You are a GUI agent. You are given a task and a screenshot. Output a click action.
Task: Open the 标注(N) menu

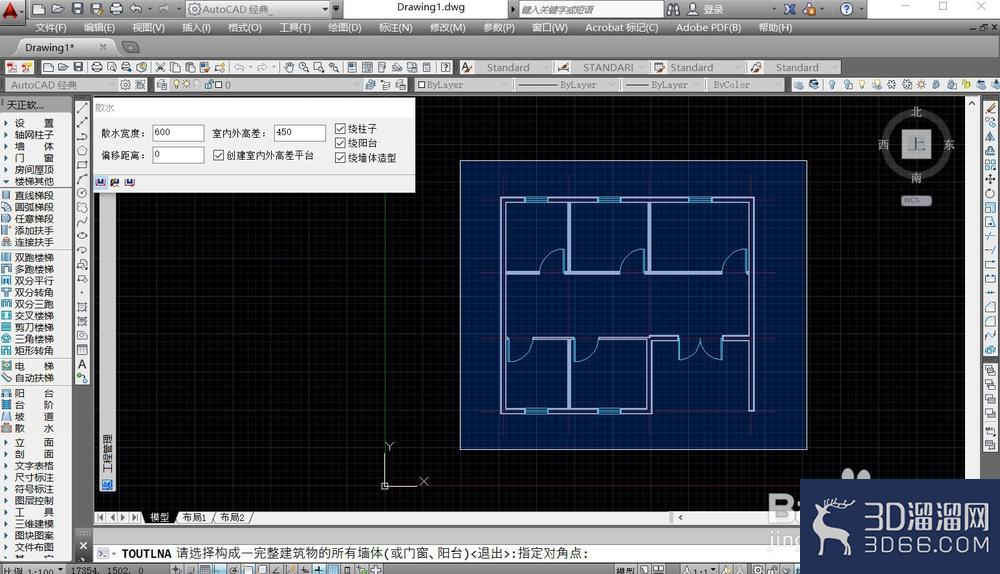coord(395,27)
